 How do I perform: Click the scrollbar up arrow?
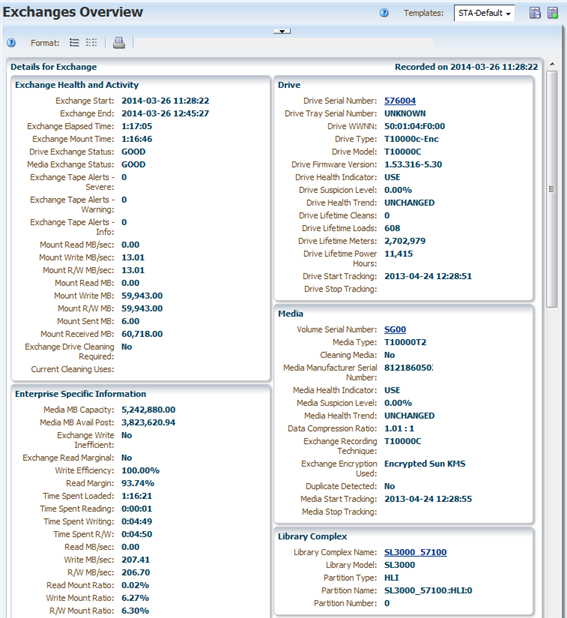tap(552, 64)
